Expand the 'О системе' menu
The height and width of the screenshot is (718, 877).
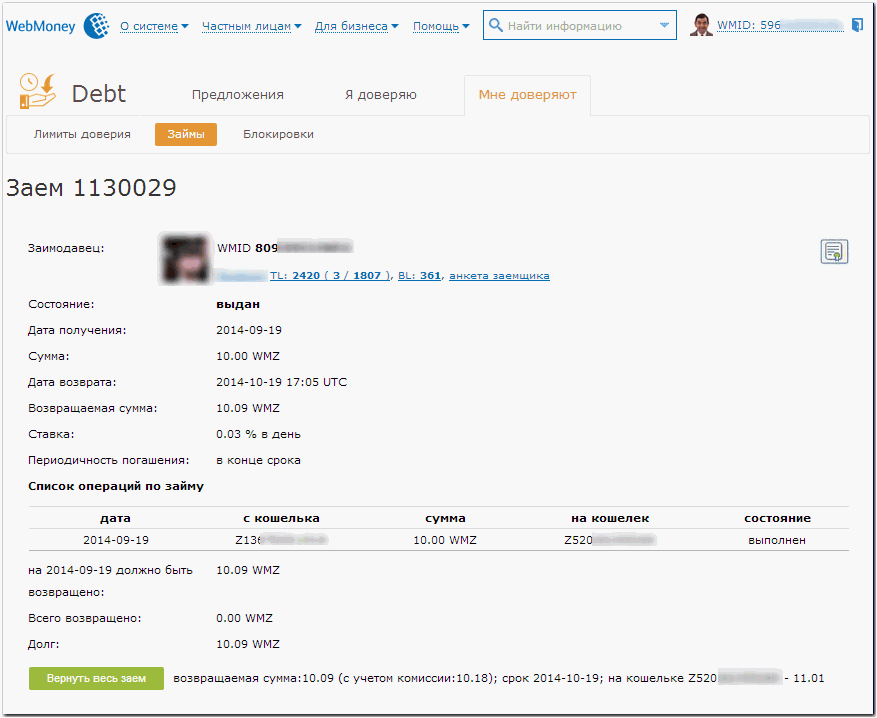[154, 26]
